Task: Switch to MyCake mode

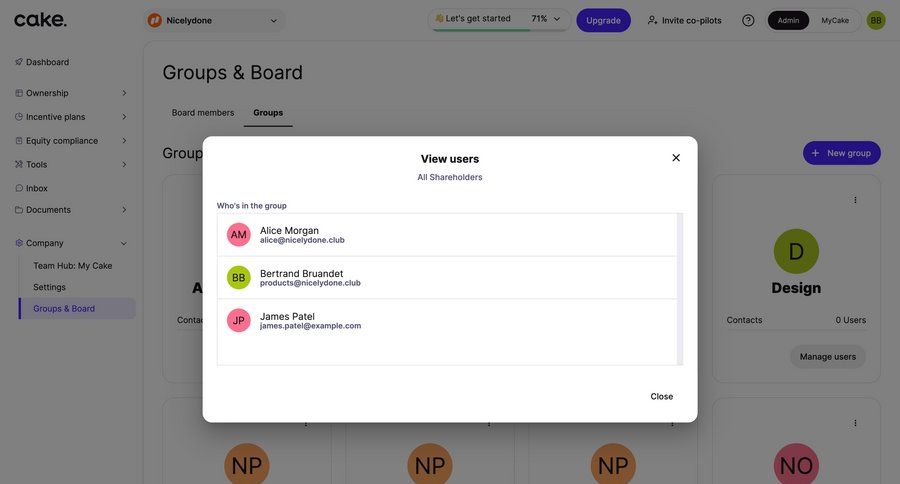Action: pos(835,20)
